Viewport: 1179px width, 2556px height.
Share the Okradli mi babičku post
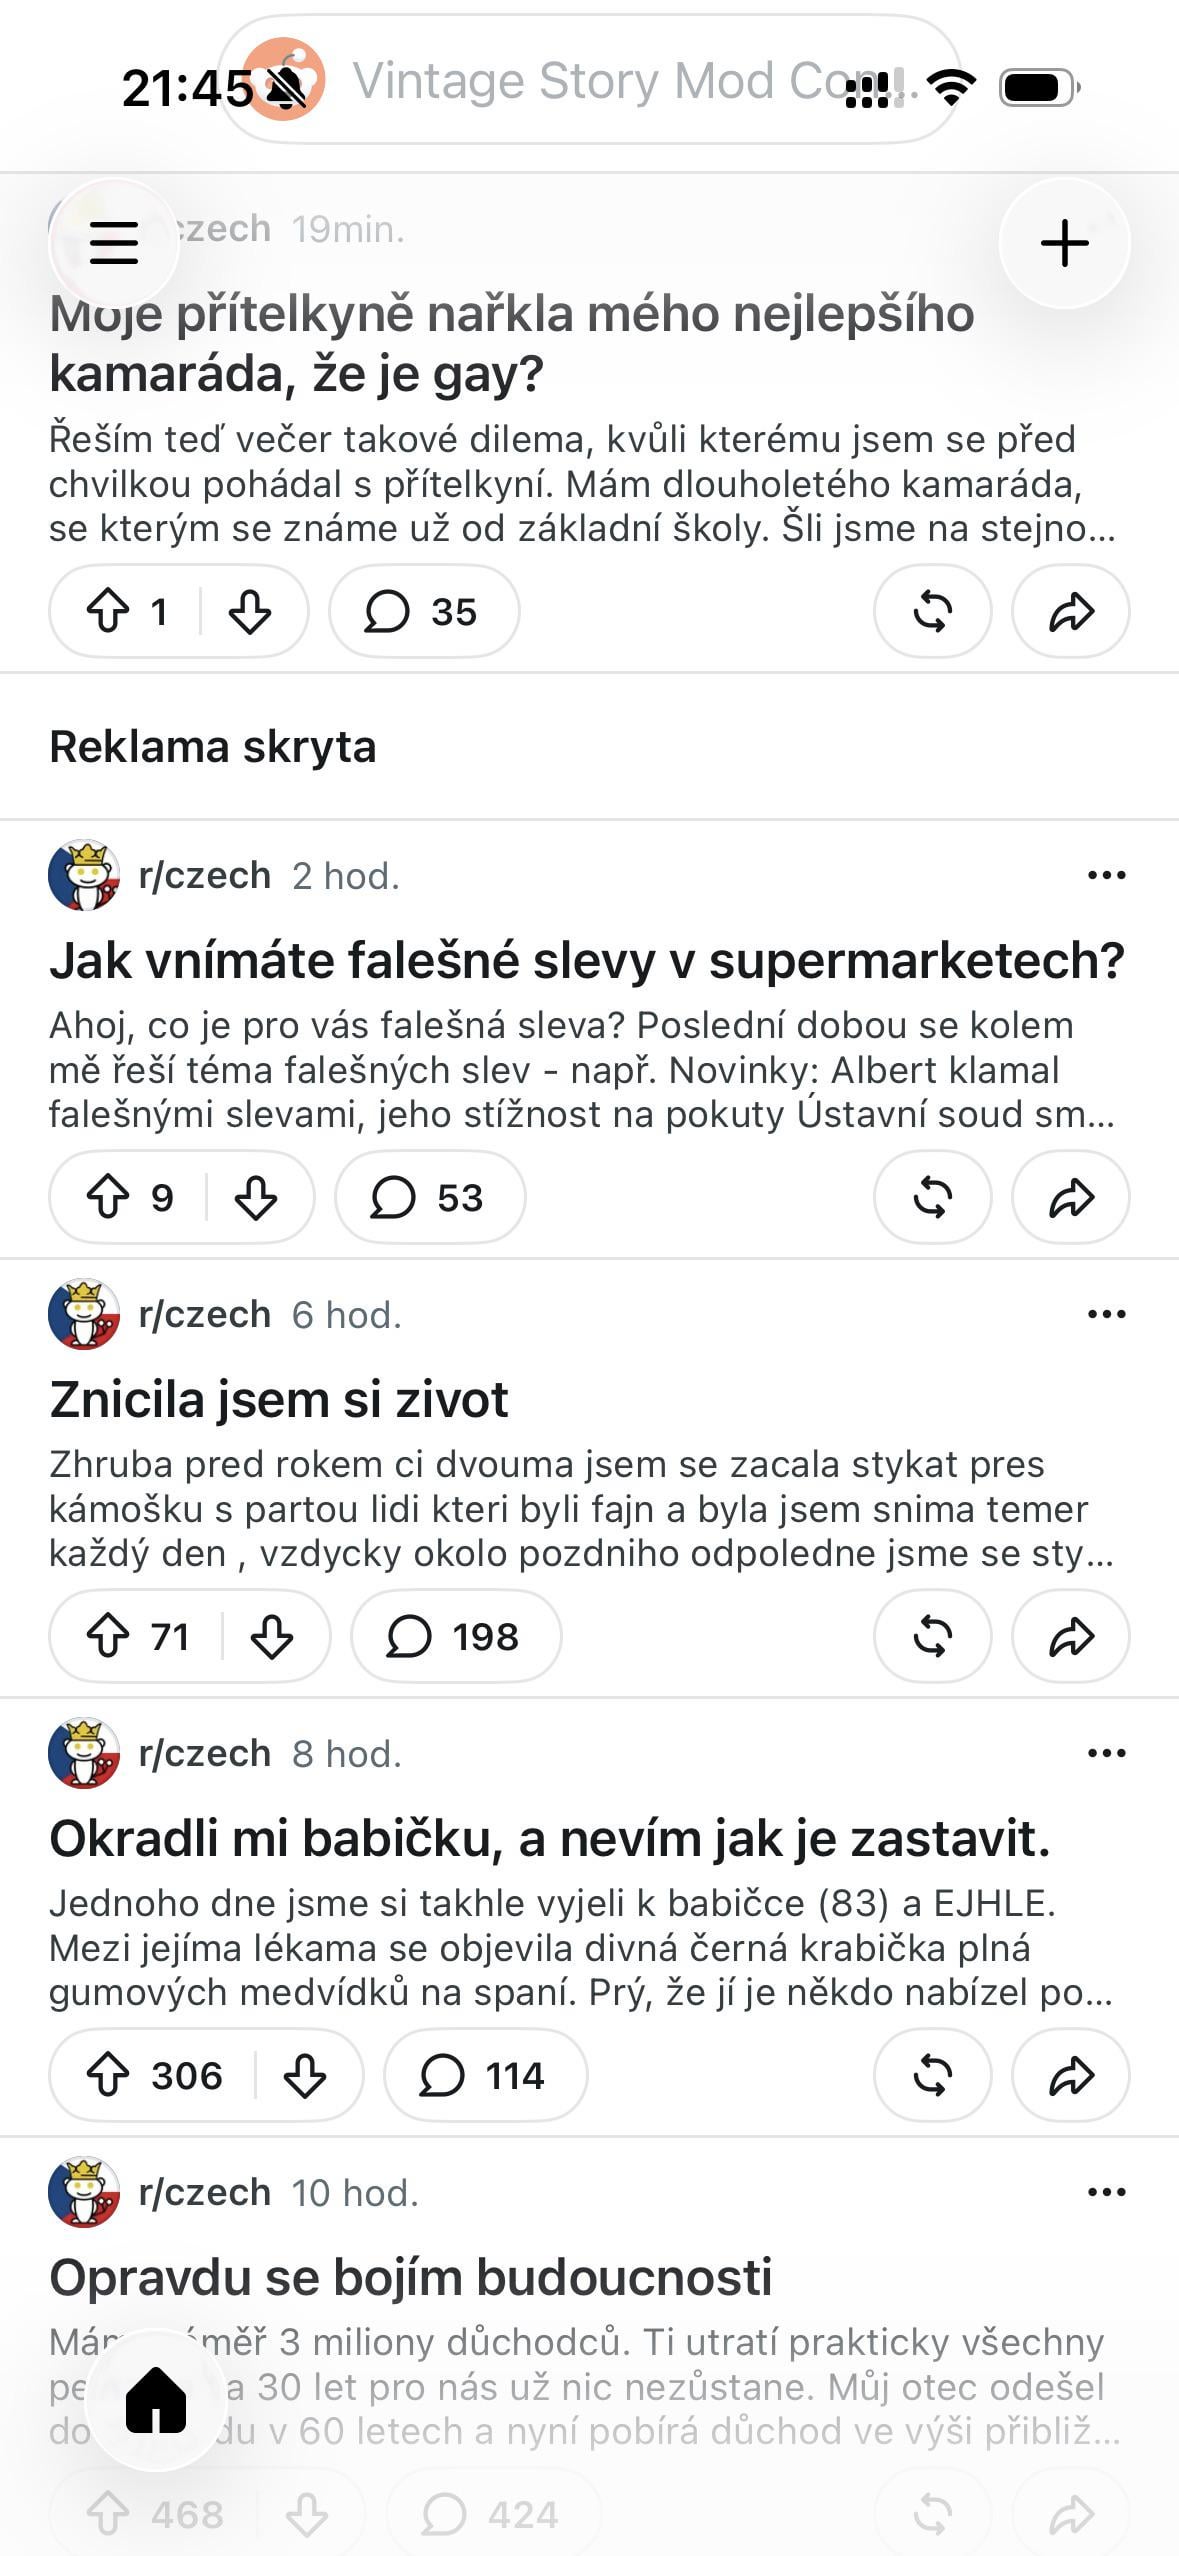[x=1071, y=2075]
